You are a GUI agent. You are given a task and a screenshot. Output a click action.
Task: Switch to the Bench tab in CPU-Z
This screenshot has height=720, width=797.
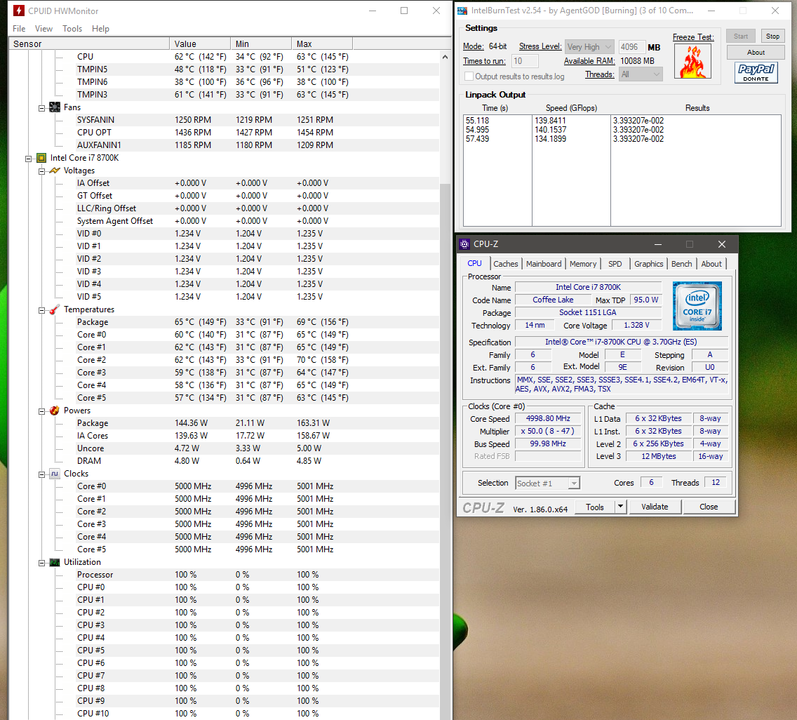point(681,264)
